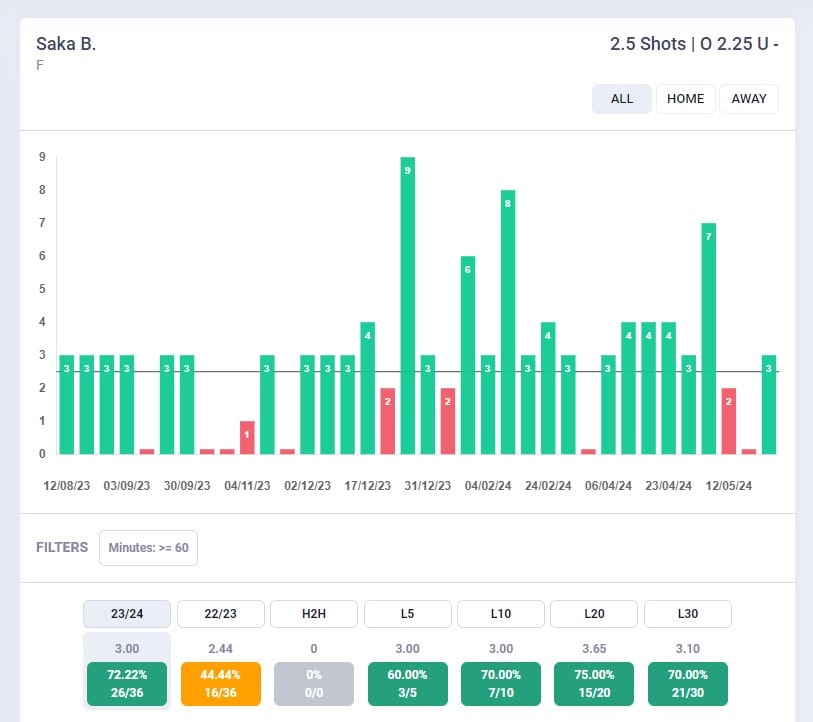
Task: Click the 04/11/23 date label
Action: coord(247,486)
